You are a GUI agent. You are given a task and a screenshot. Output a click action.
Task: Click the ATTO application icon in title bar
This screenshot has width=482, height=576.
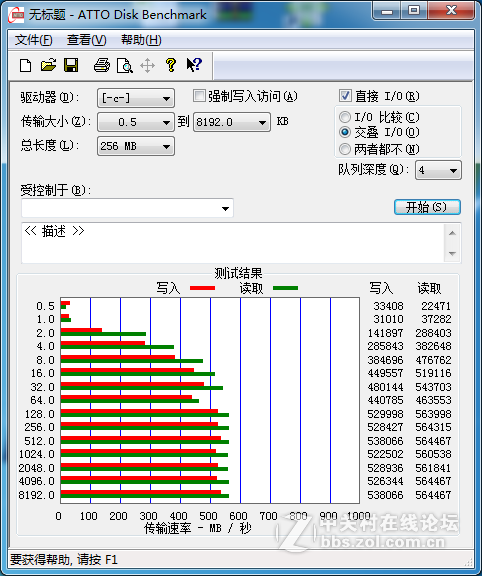click(16, 15)
